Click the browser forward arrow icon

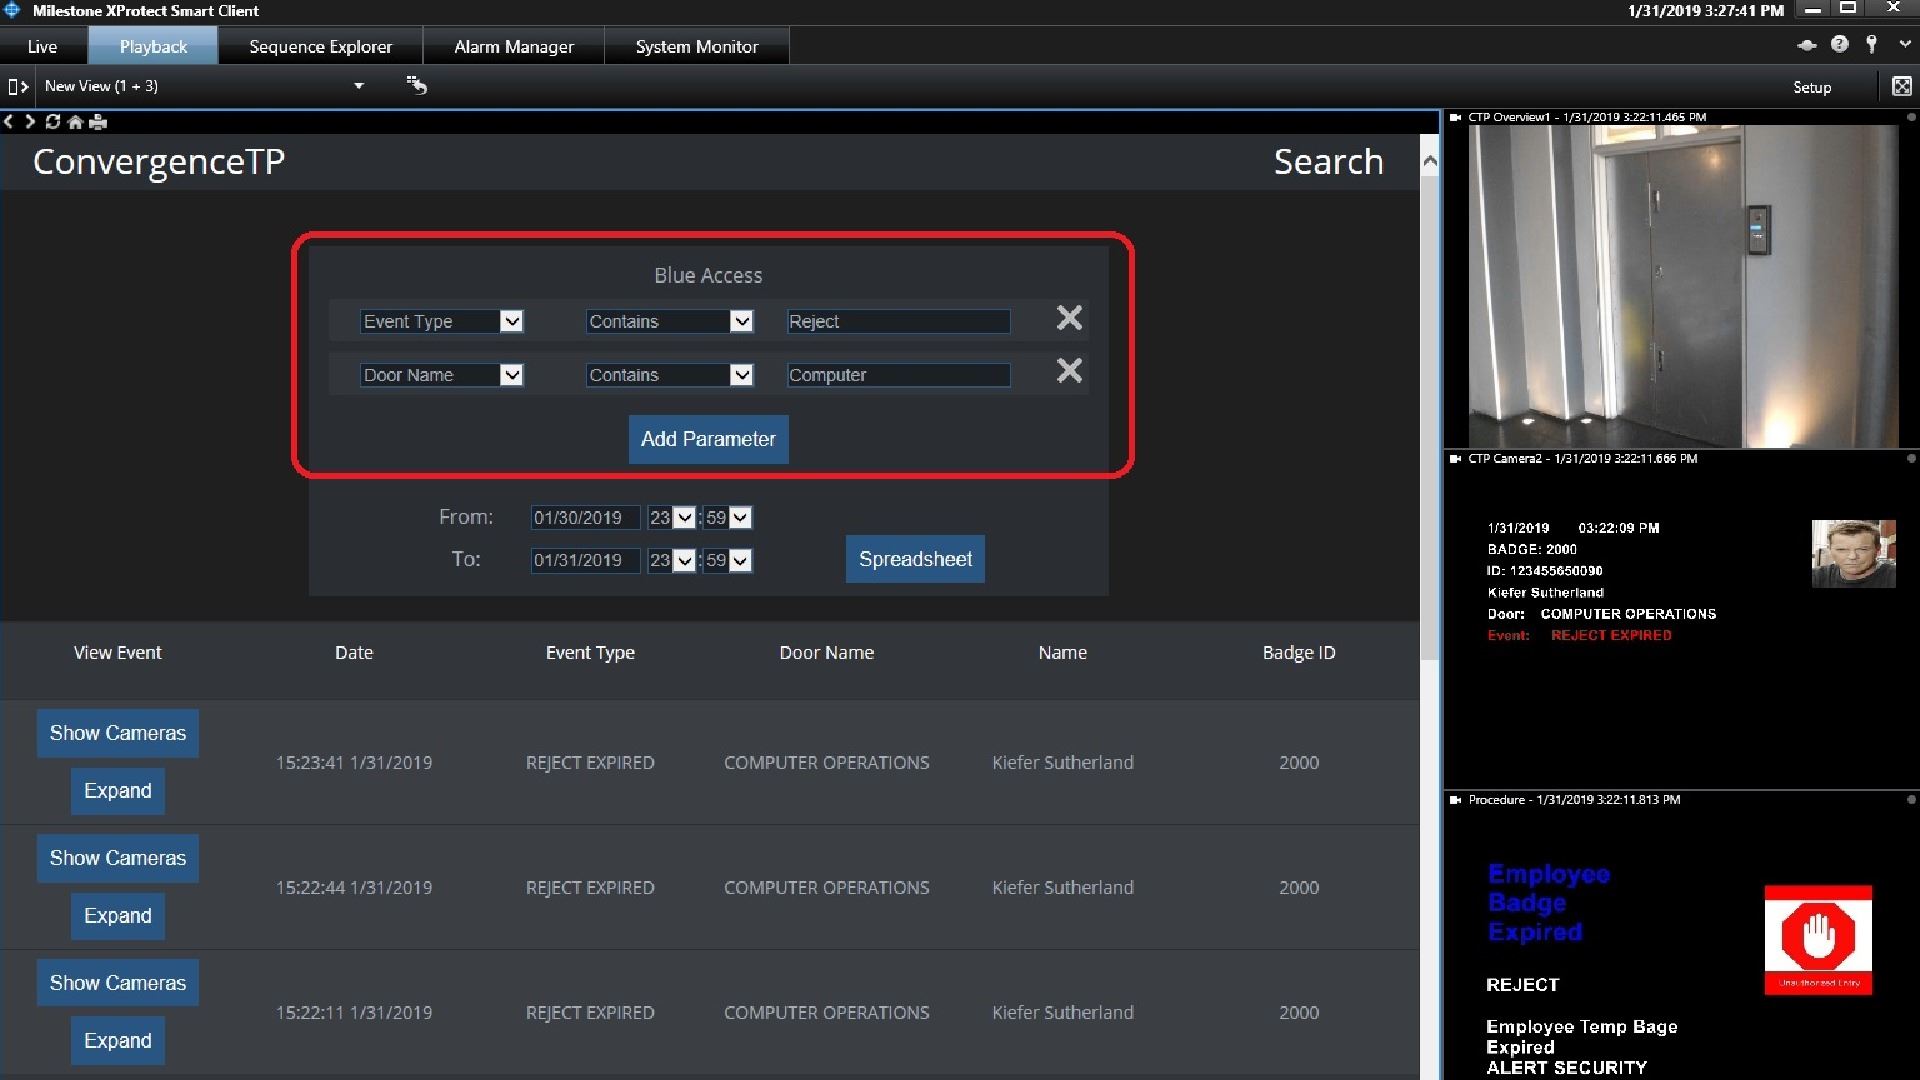30,122
